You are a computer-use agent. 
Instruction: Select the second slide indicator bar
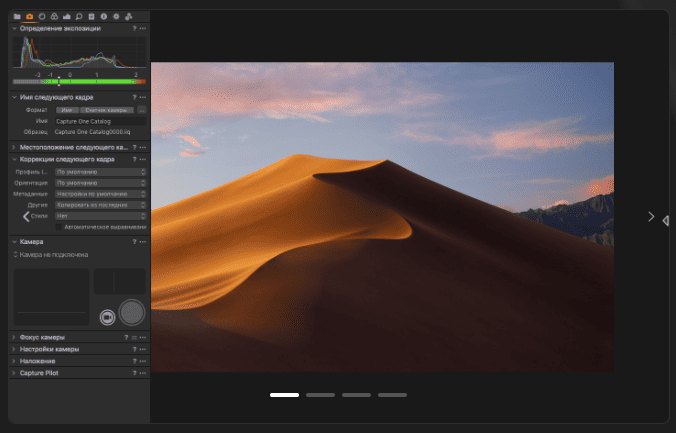click(x=320, y=395)
